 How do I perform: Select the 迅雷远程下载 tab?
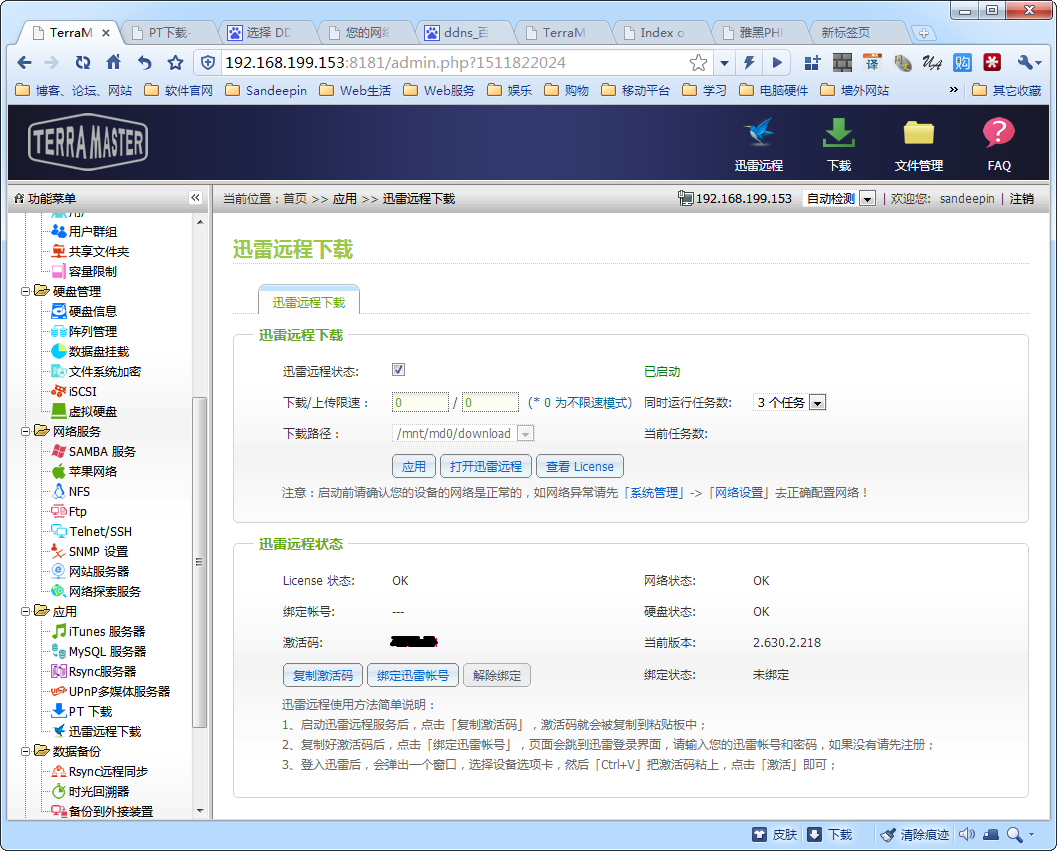(x=308, y=302)
